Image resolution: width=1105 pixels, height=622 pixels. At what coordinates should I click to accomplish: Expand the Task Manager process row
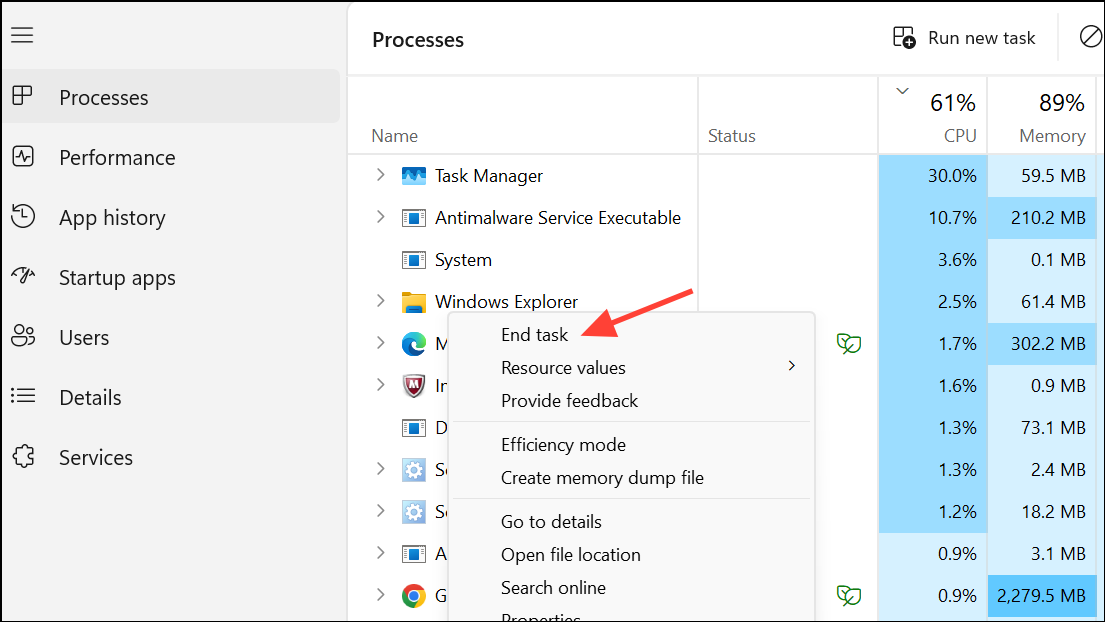[380, 175]
